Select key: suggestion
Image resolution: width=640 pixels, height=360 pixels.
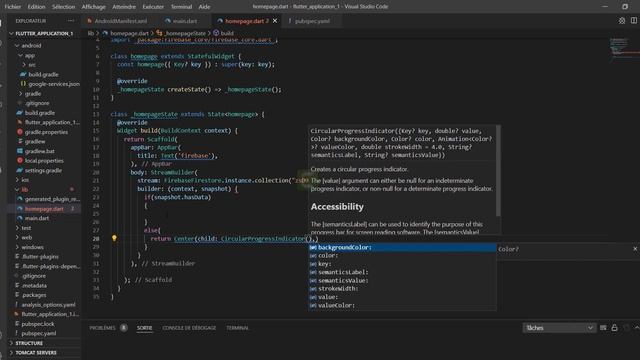click(x=402, y=264)
